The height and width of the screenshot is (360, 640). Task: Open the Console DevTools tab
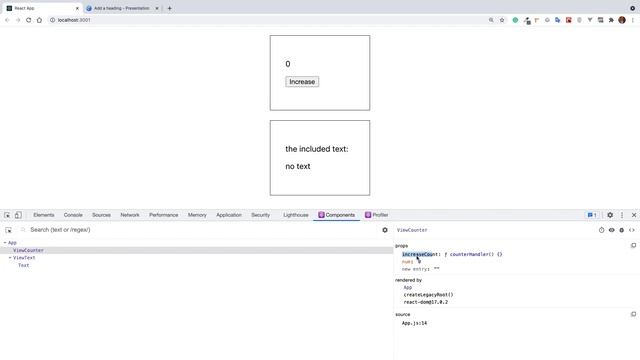point(73,215)
